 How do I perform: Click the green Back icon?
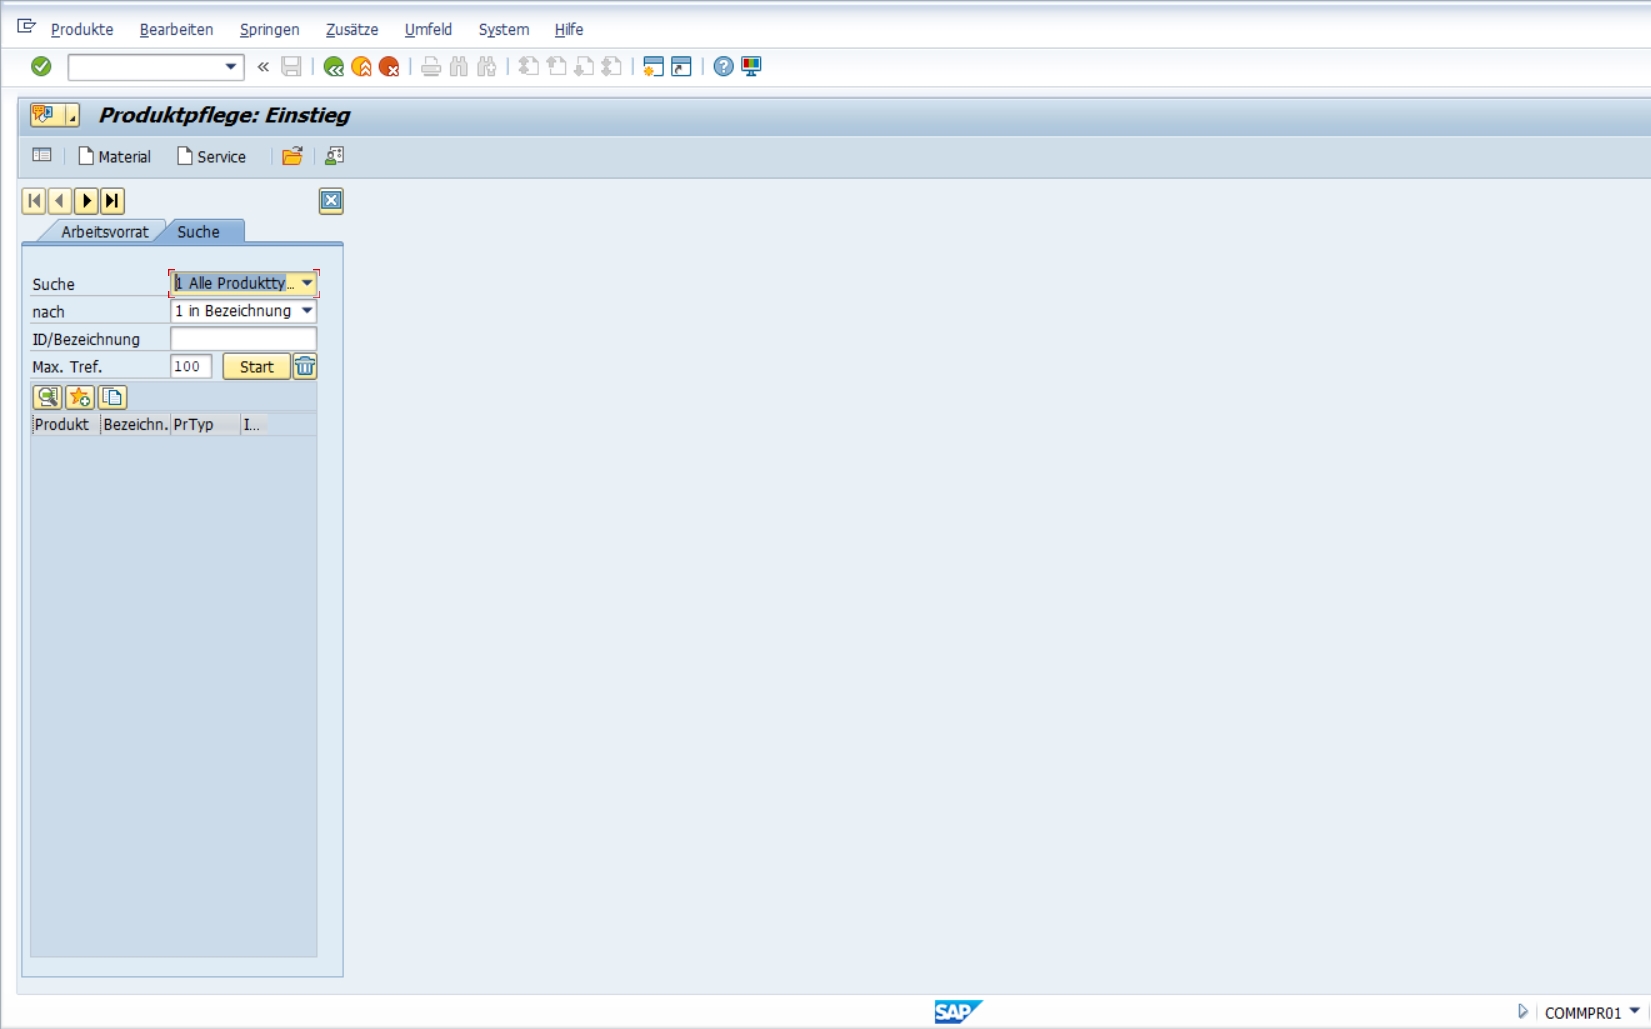pos(334,67)
